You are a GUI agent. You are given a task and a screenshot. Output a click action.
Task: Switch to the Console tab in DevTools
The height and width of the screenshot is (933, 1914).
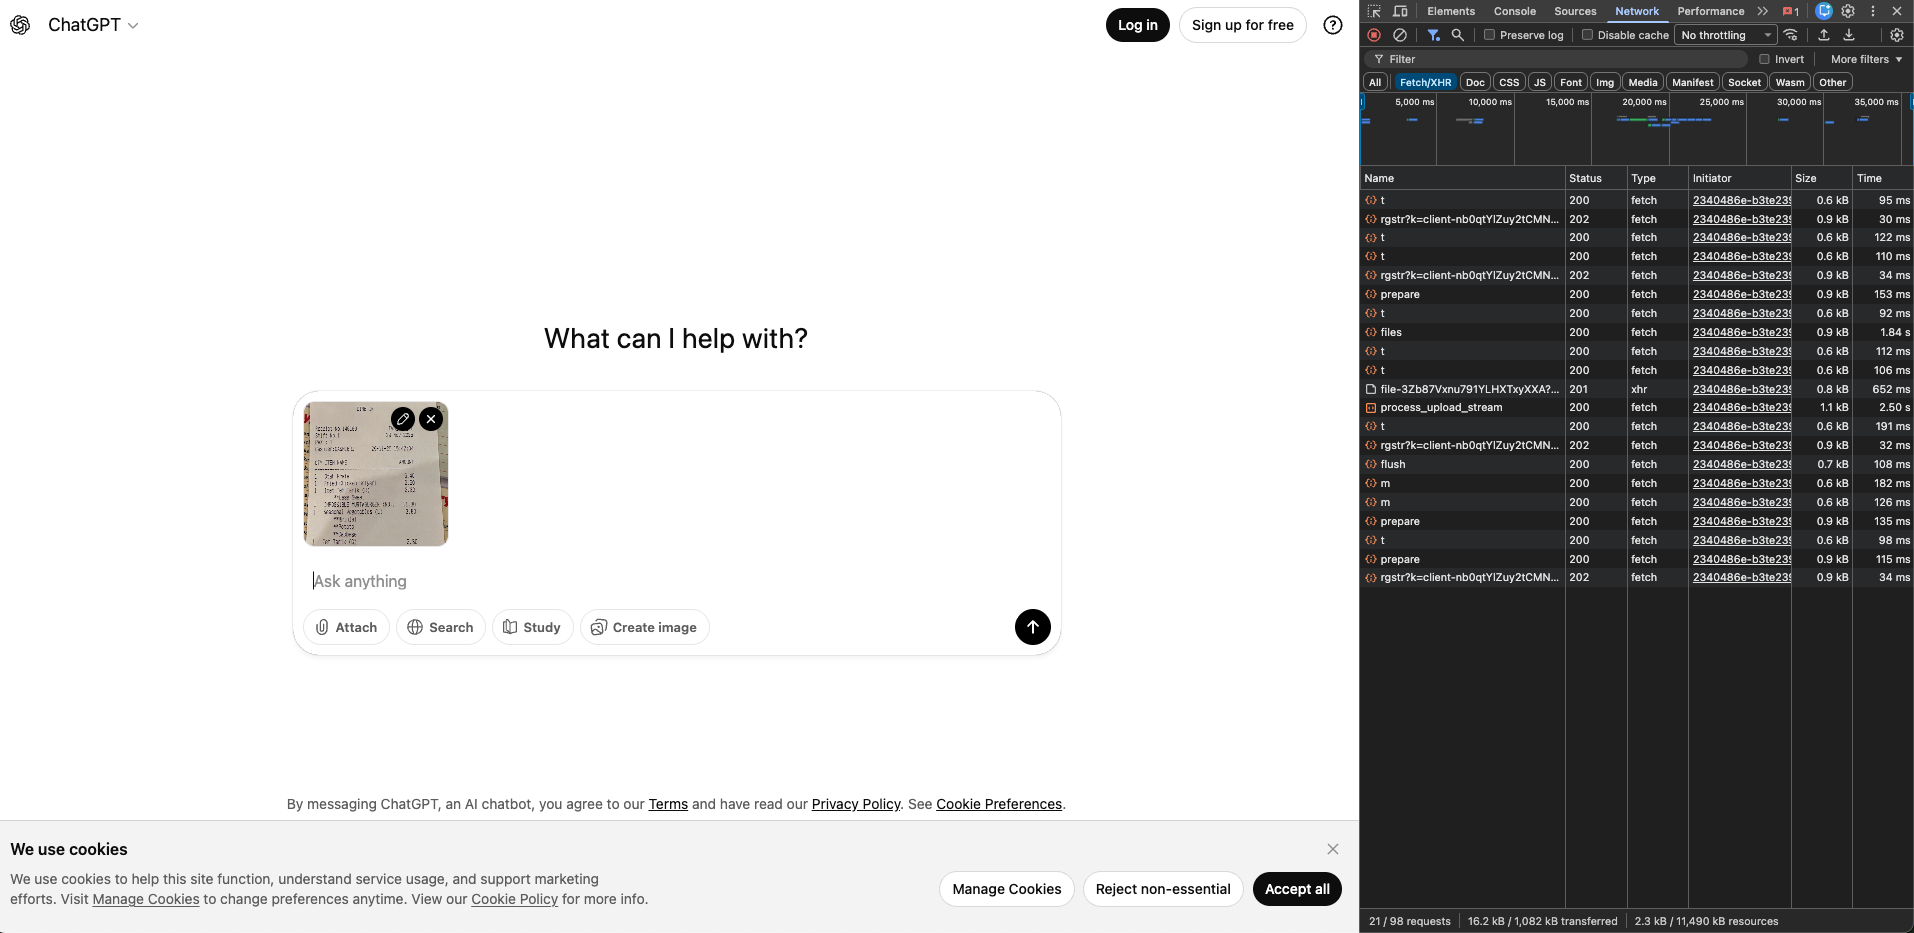(1514, 11)
